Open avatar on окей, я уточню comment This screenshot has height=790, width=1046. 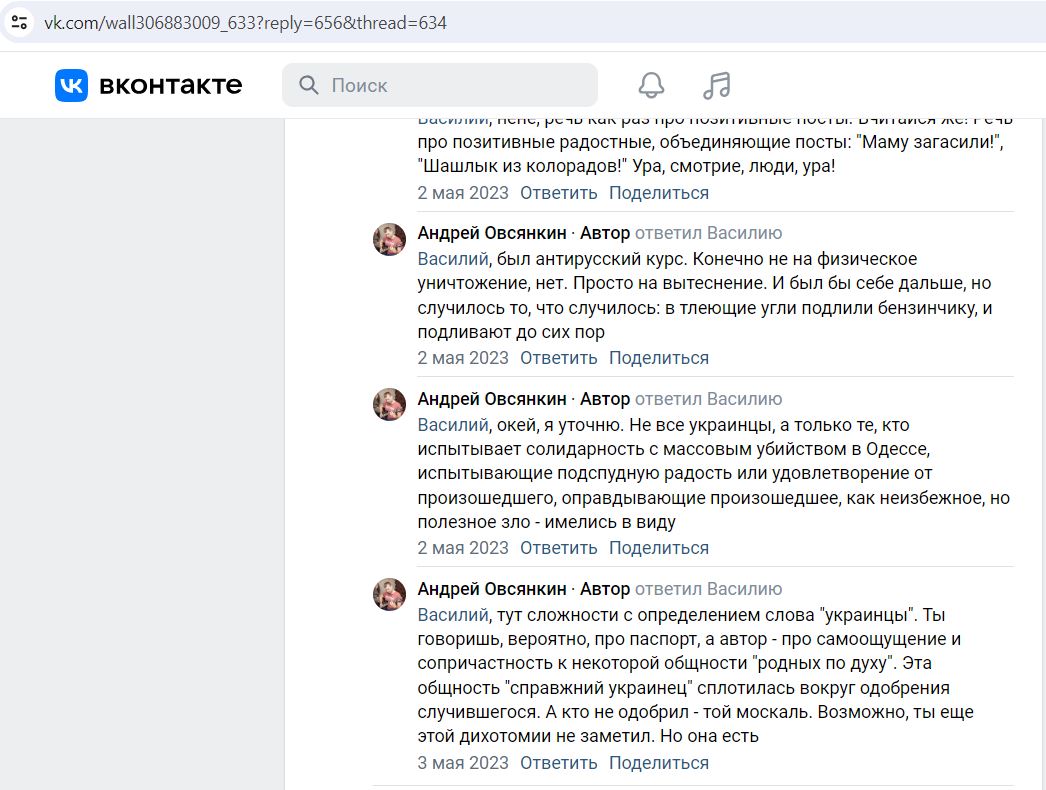[x=390, y=404]
